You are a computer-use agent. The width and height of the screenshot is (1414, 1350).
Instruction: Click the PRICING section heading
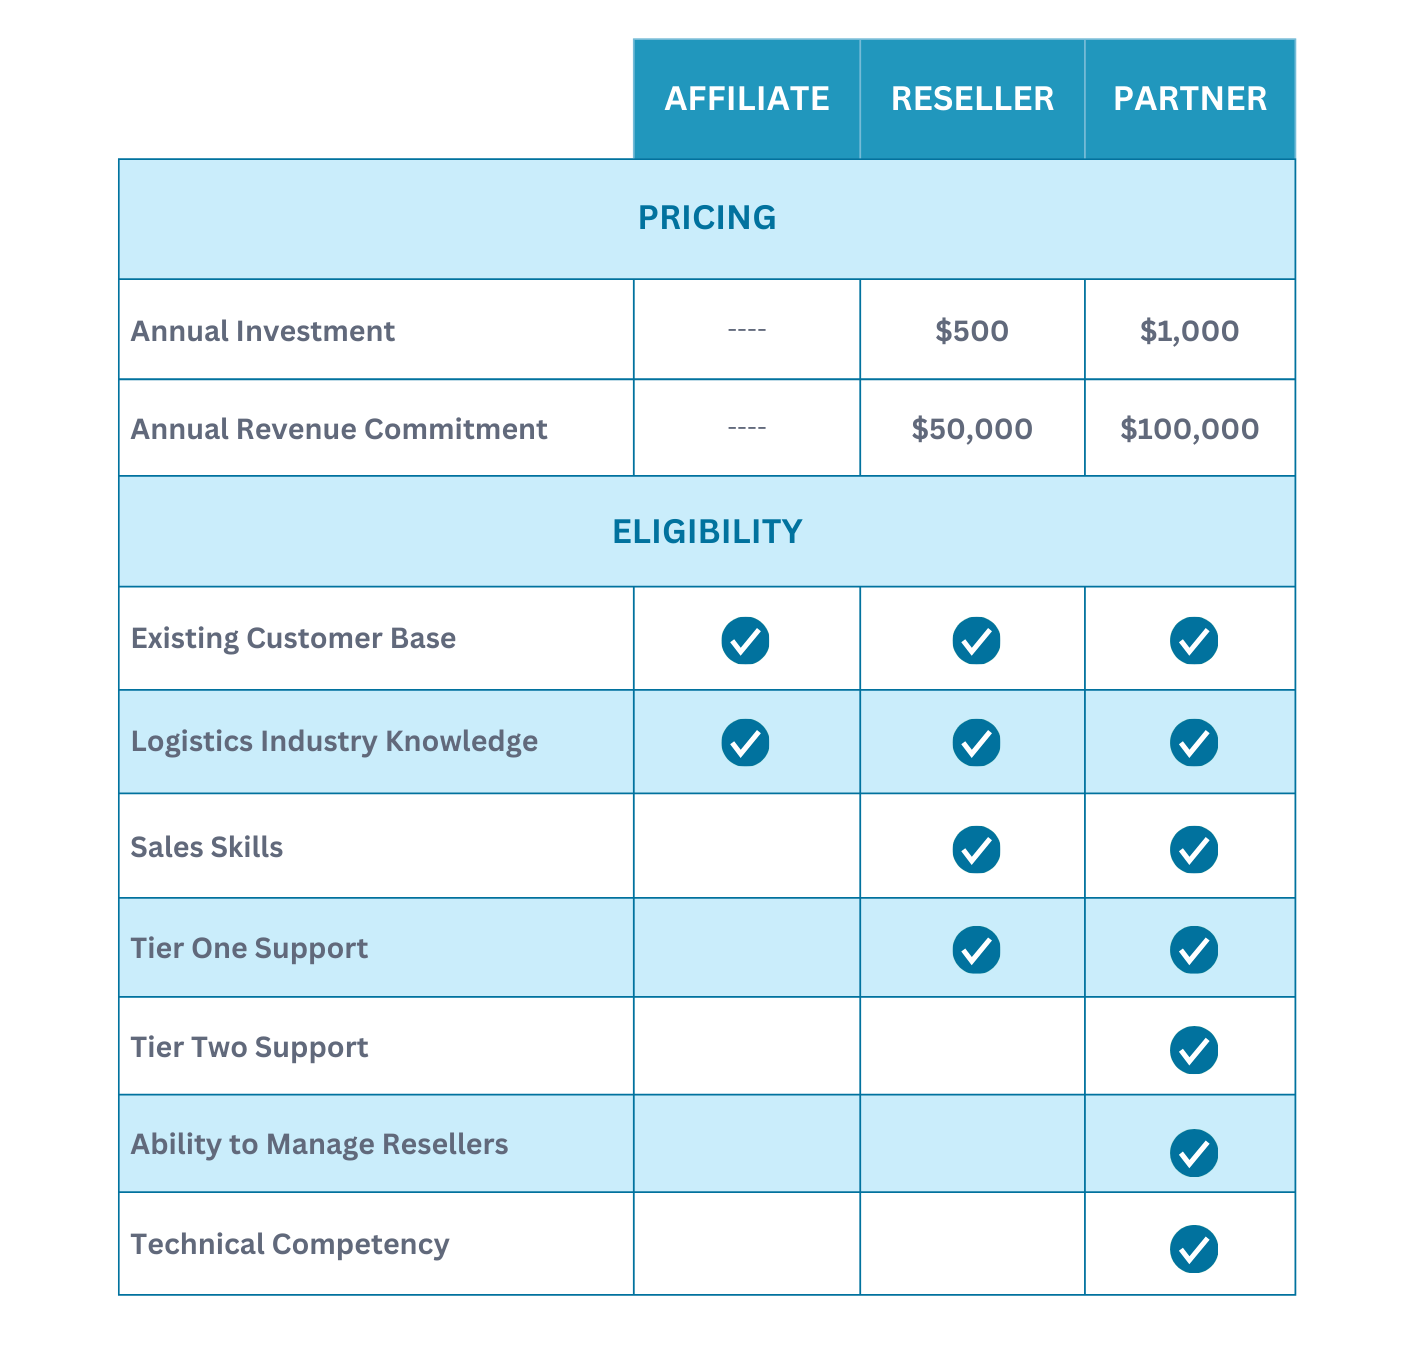tap(707, 218)
